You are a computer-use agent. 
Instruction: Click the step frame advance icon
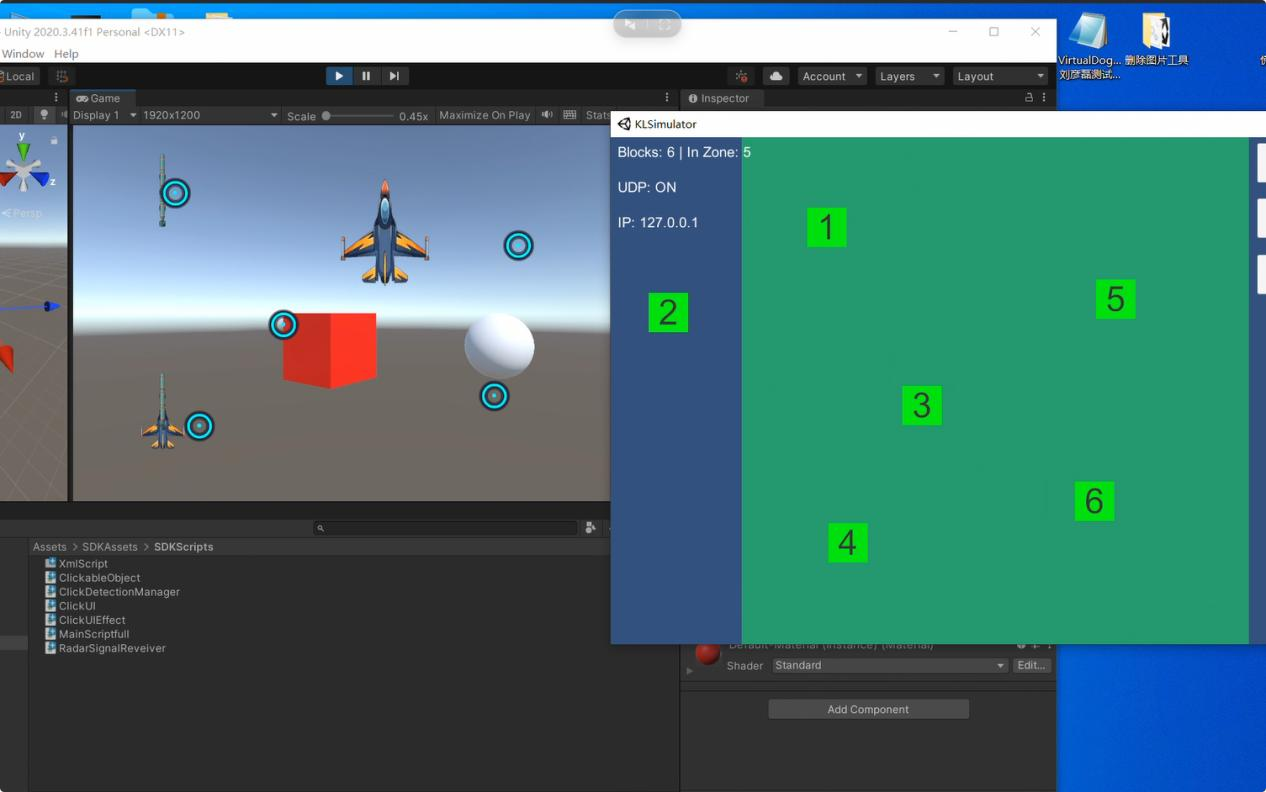pyautogui.click(x=394, y=75)
